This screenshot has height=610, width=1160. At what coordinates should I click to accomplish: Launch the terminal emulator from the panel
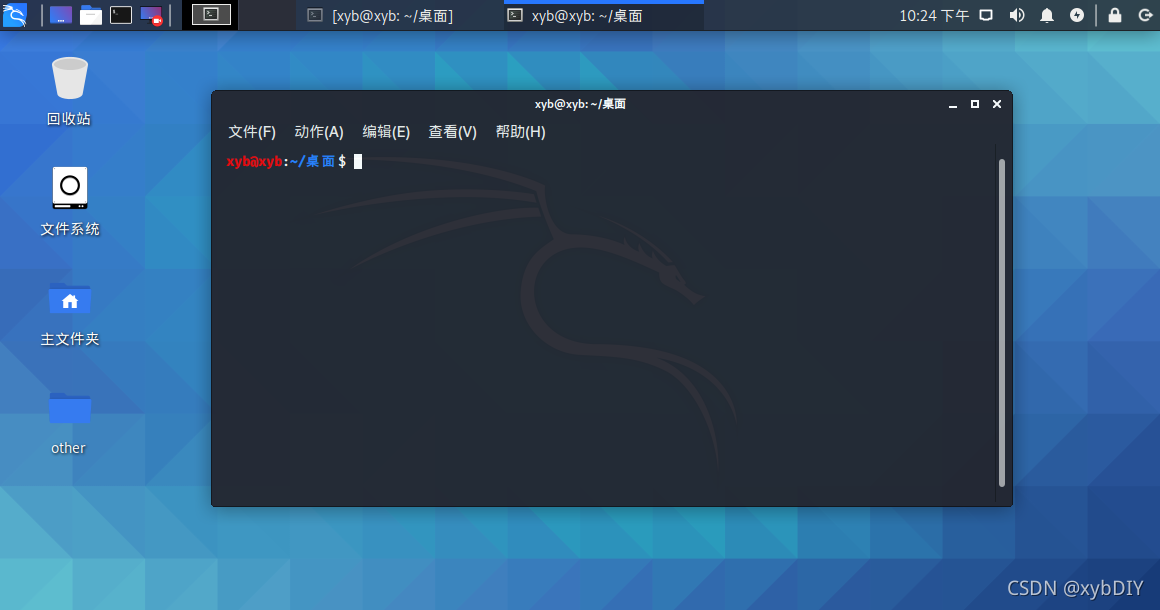[x=121, y=15]
